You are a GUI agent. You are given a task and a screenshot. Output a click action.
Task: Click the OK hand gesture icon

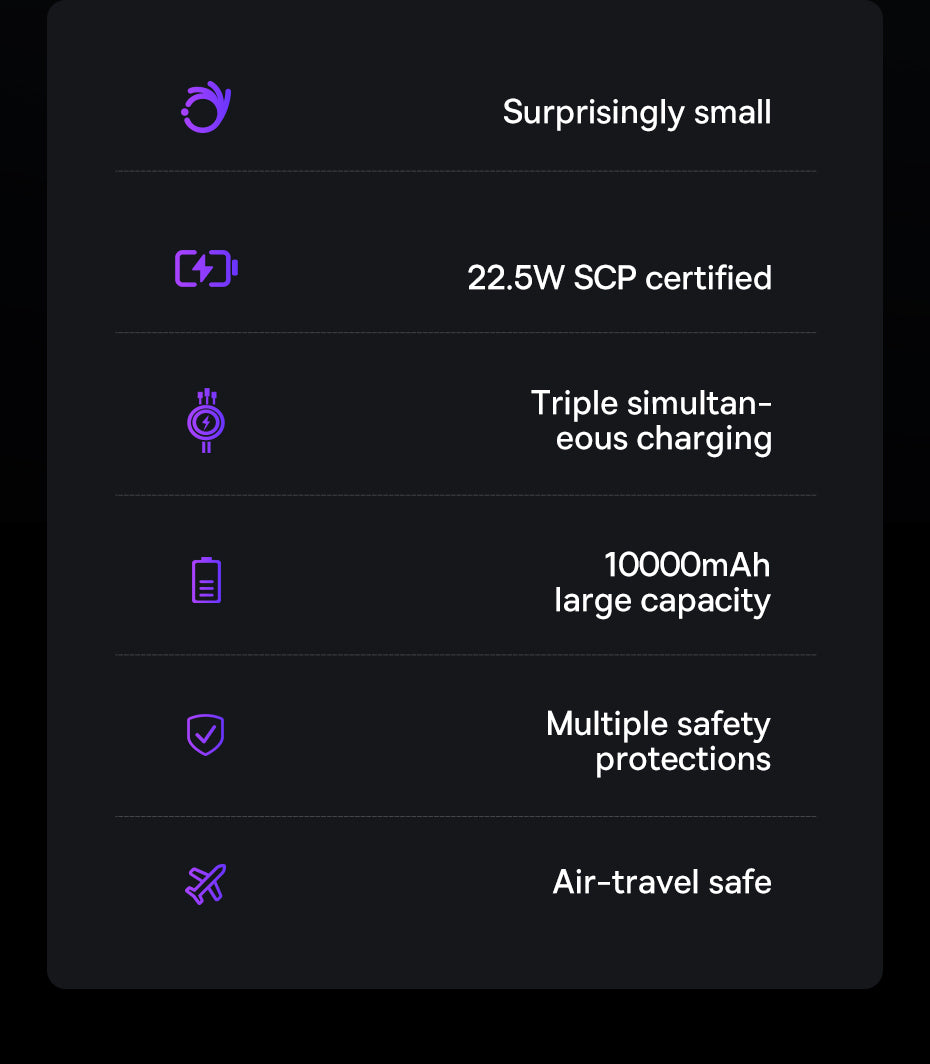[x=206, y=108]
